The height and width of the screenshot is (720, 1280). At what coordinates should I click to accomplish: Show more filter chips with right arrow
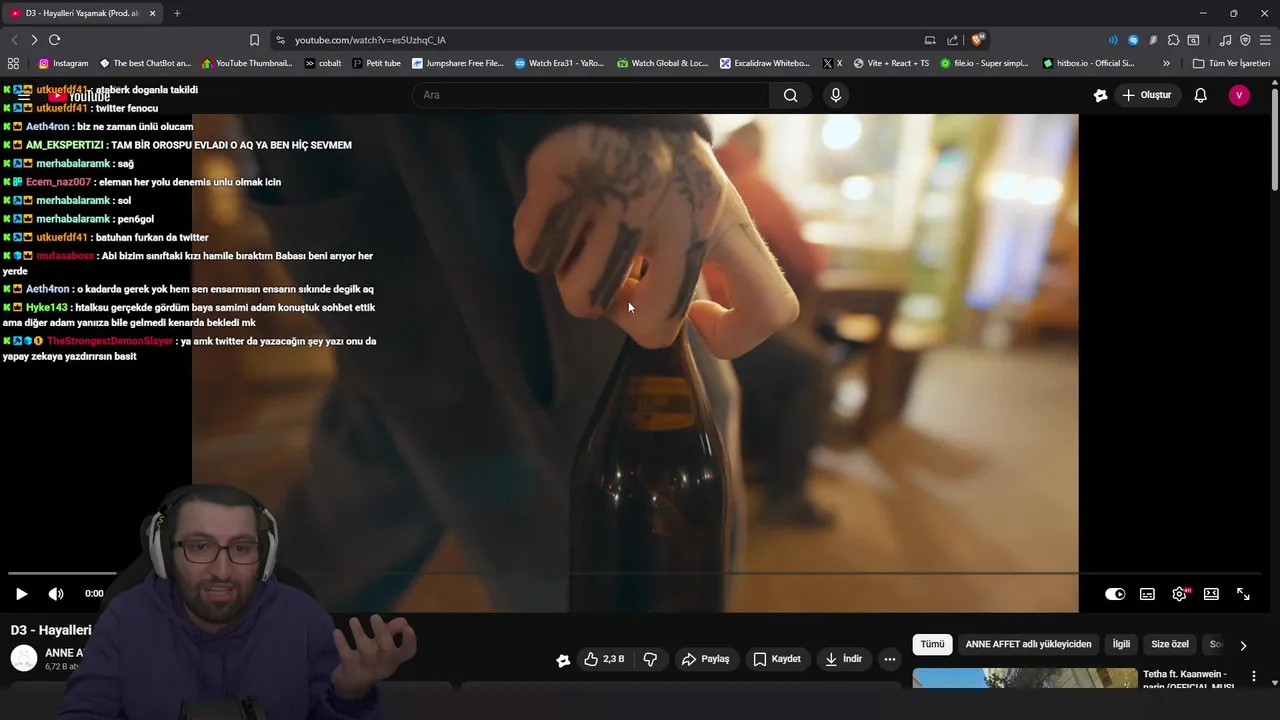[x=1243, y=646]
